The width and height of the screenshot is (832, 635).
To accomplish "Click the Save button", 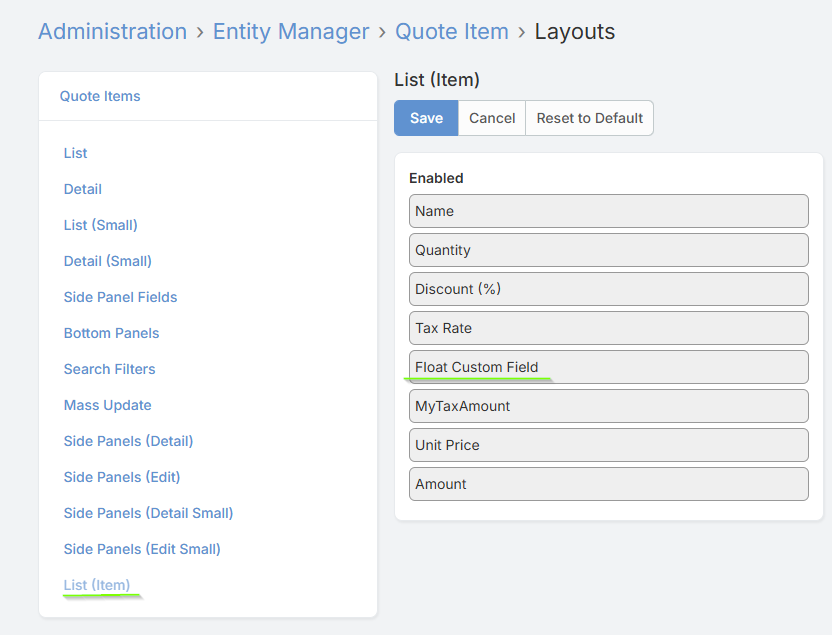I will click(426, 118).
